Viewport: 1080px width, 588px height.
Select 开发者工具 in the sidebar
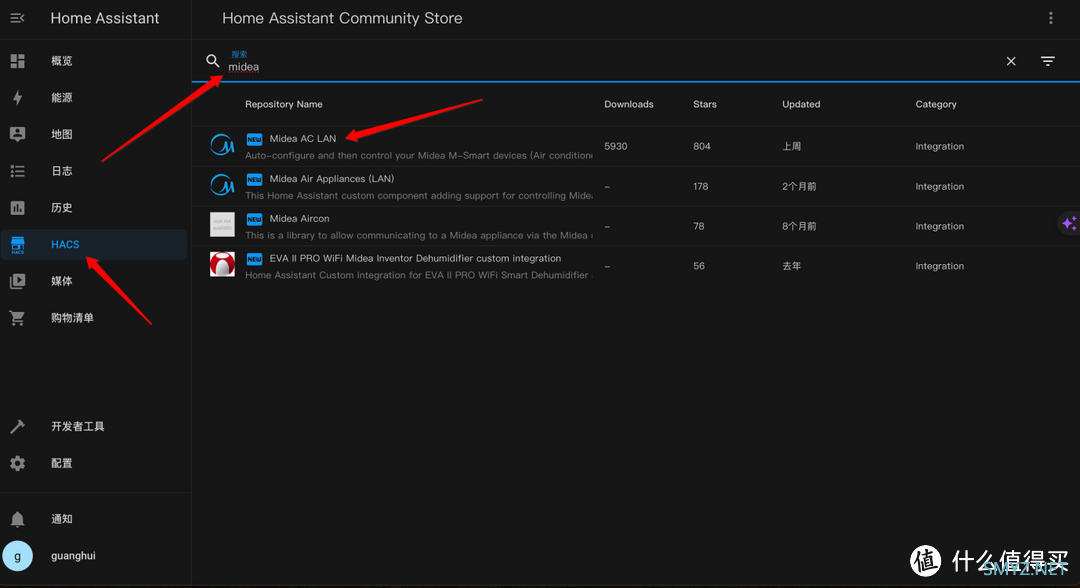pyautogui.click(x=78, y=426)
